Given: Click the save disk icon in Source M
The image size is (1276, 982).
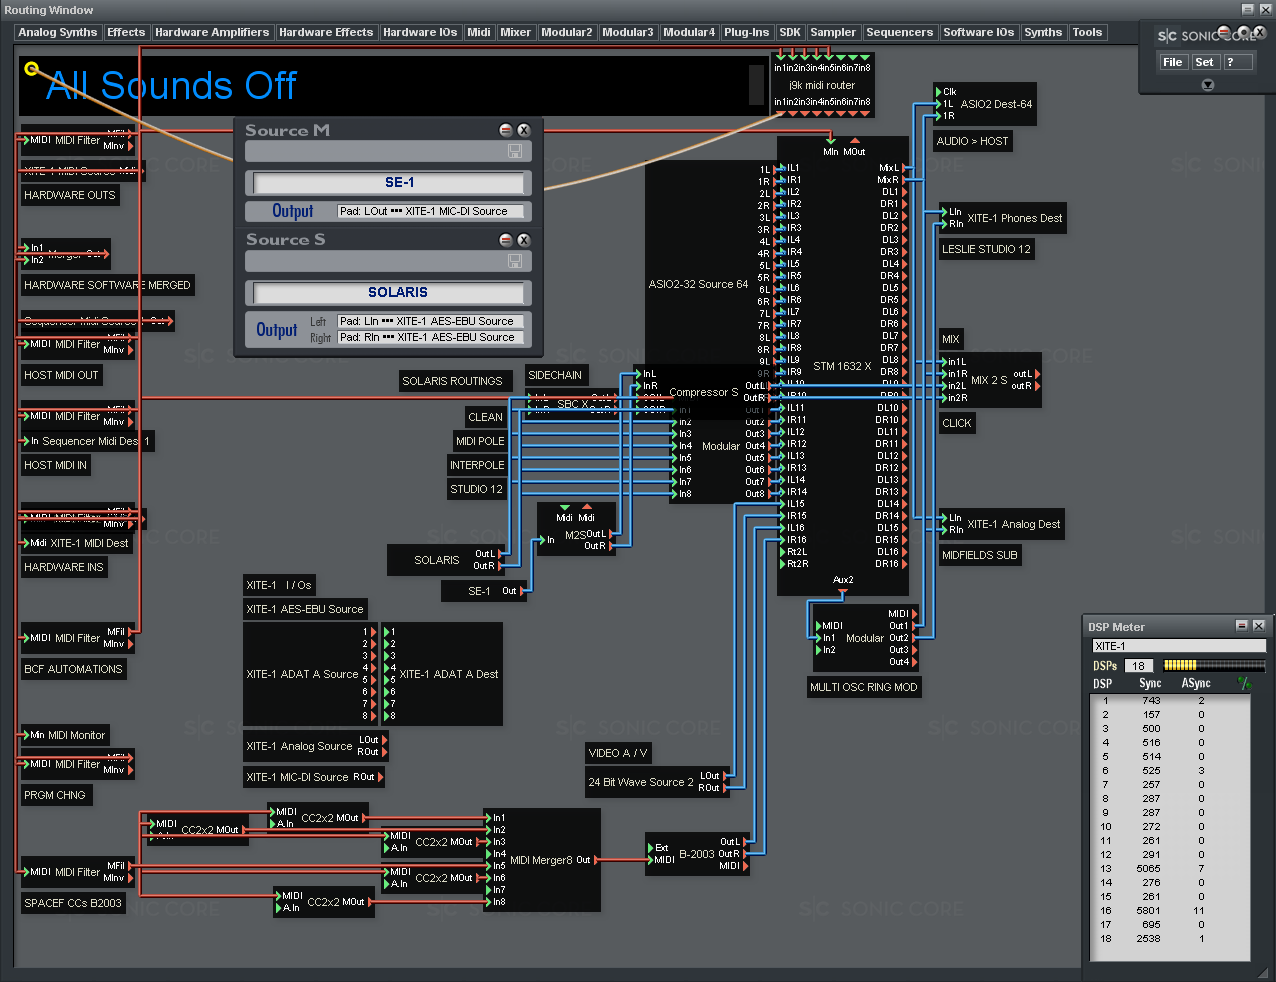Looking at the screenshot, I should click(x=515, y=151).
